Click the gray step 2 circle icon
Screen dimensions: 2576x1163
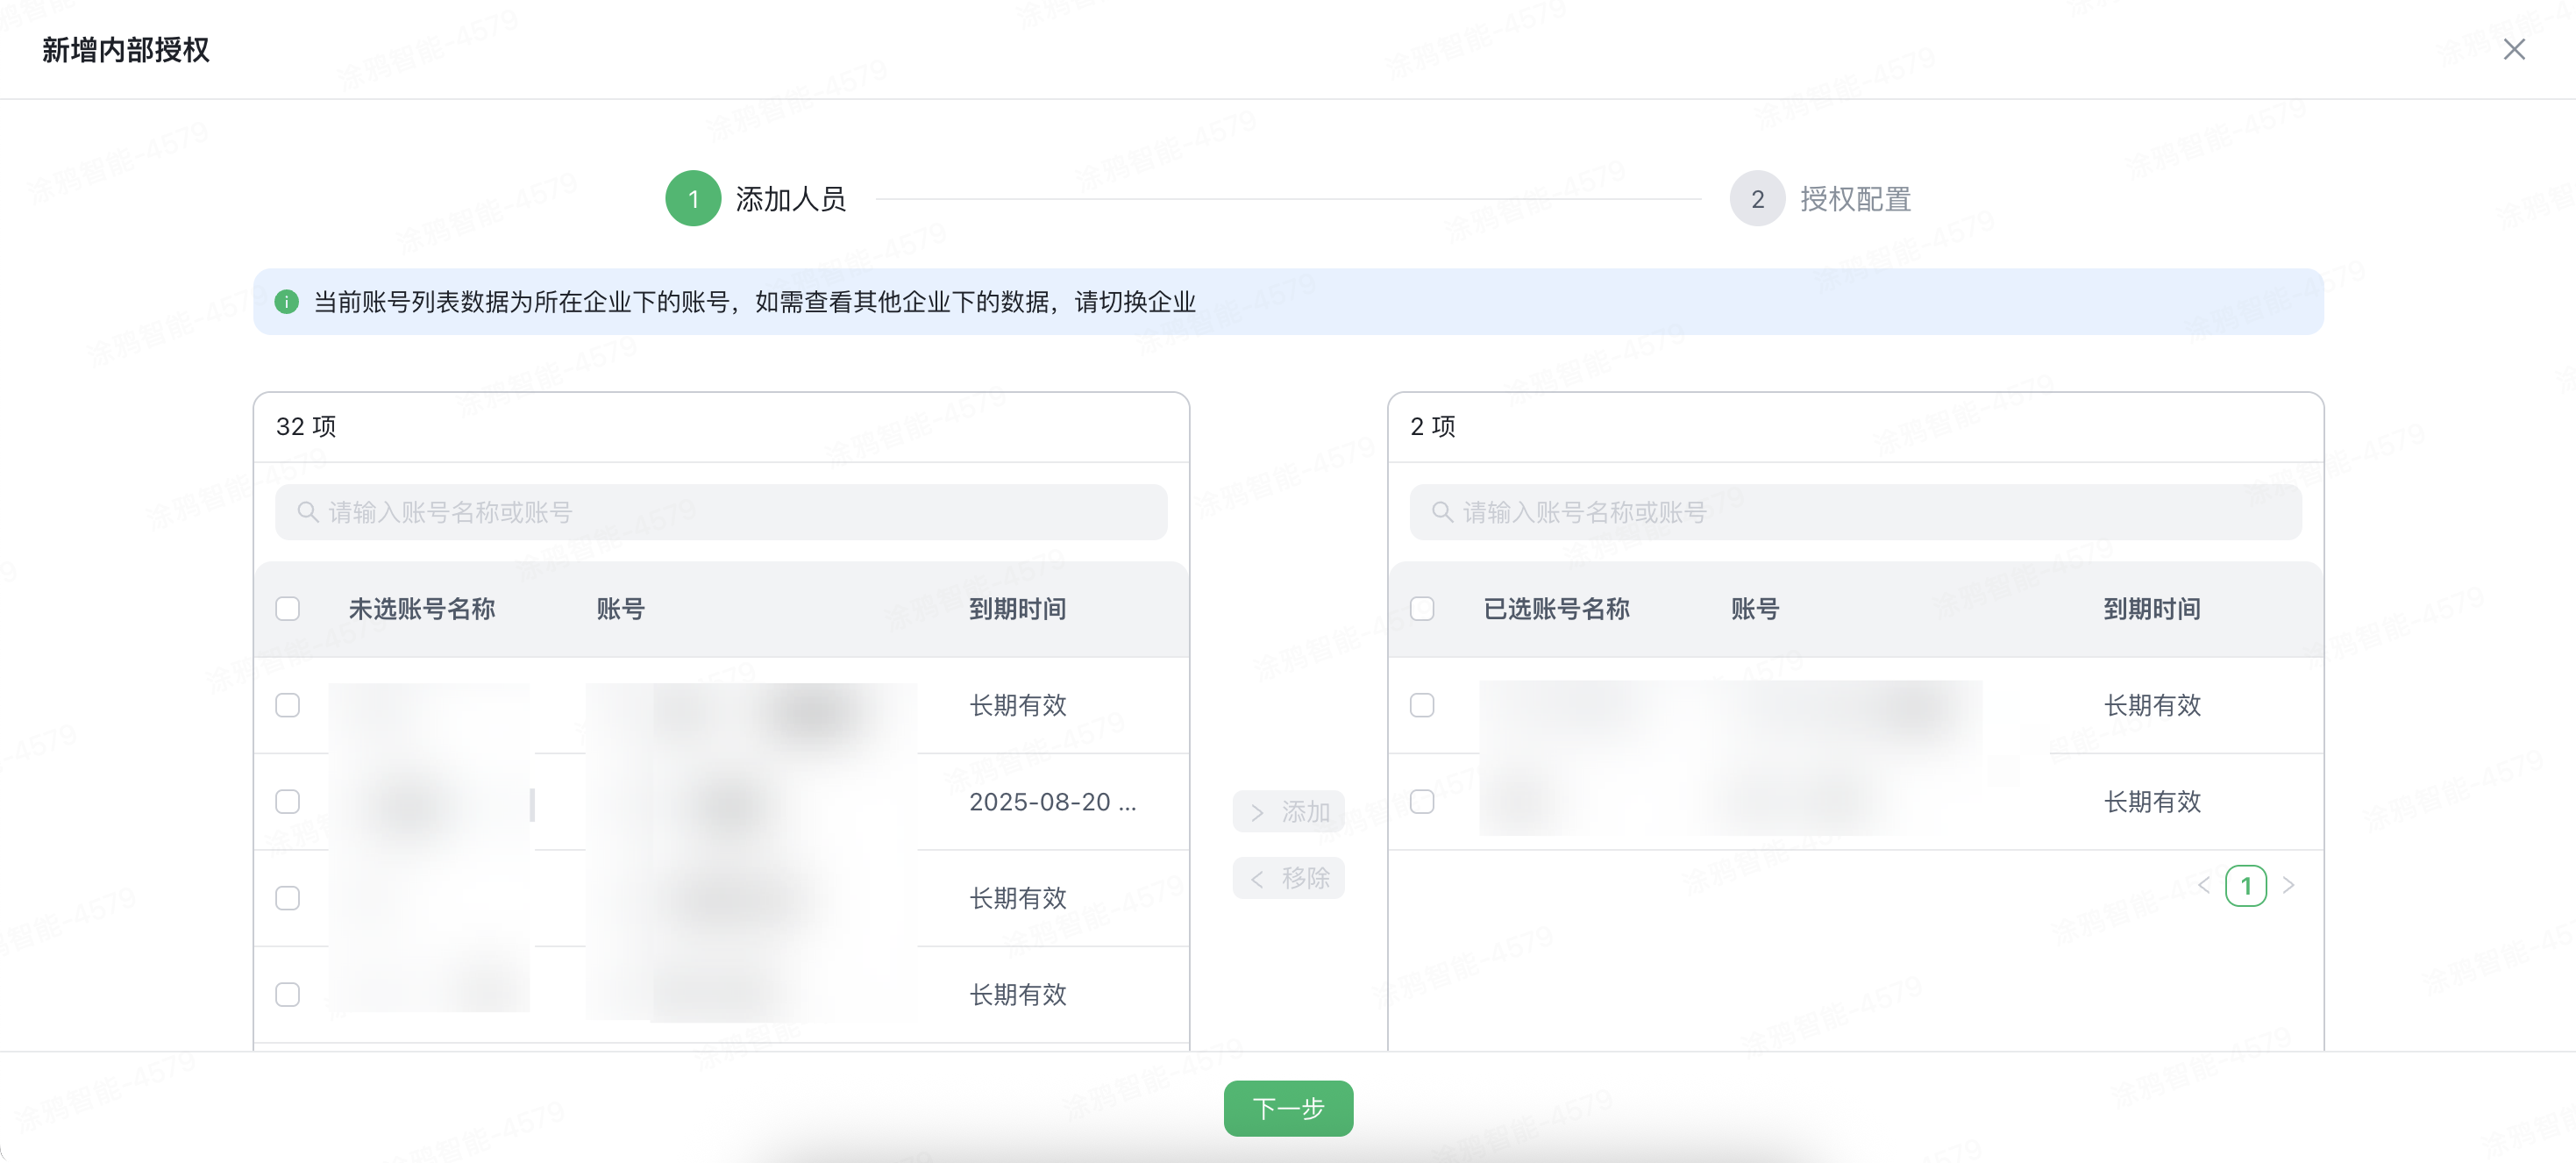tap(1757, 198)
